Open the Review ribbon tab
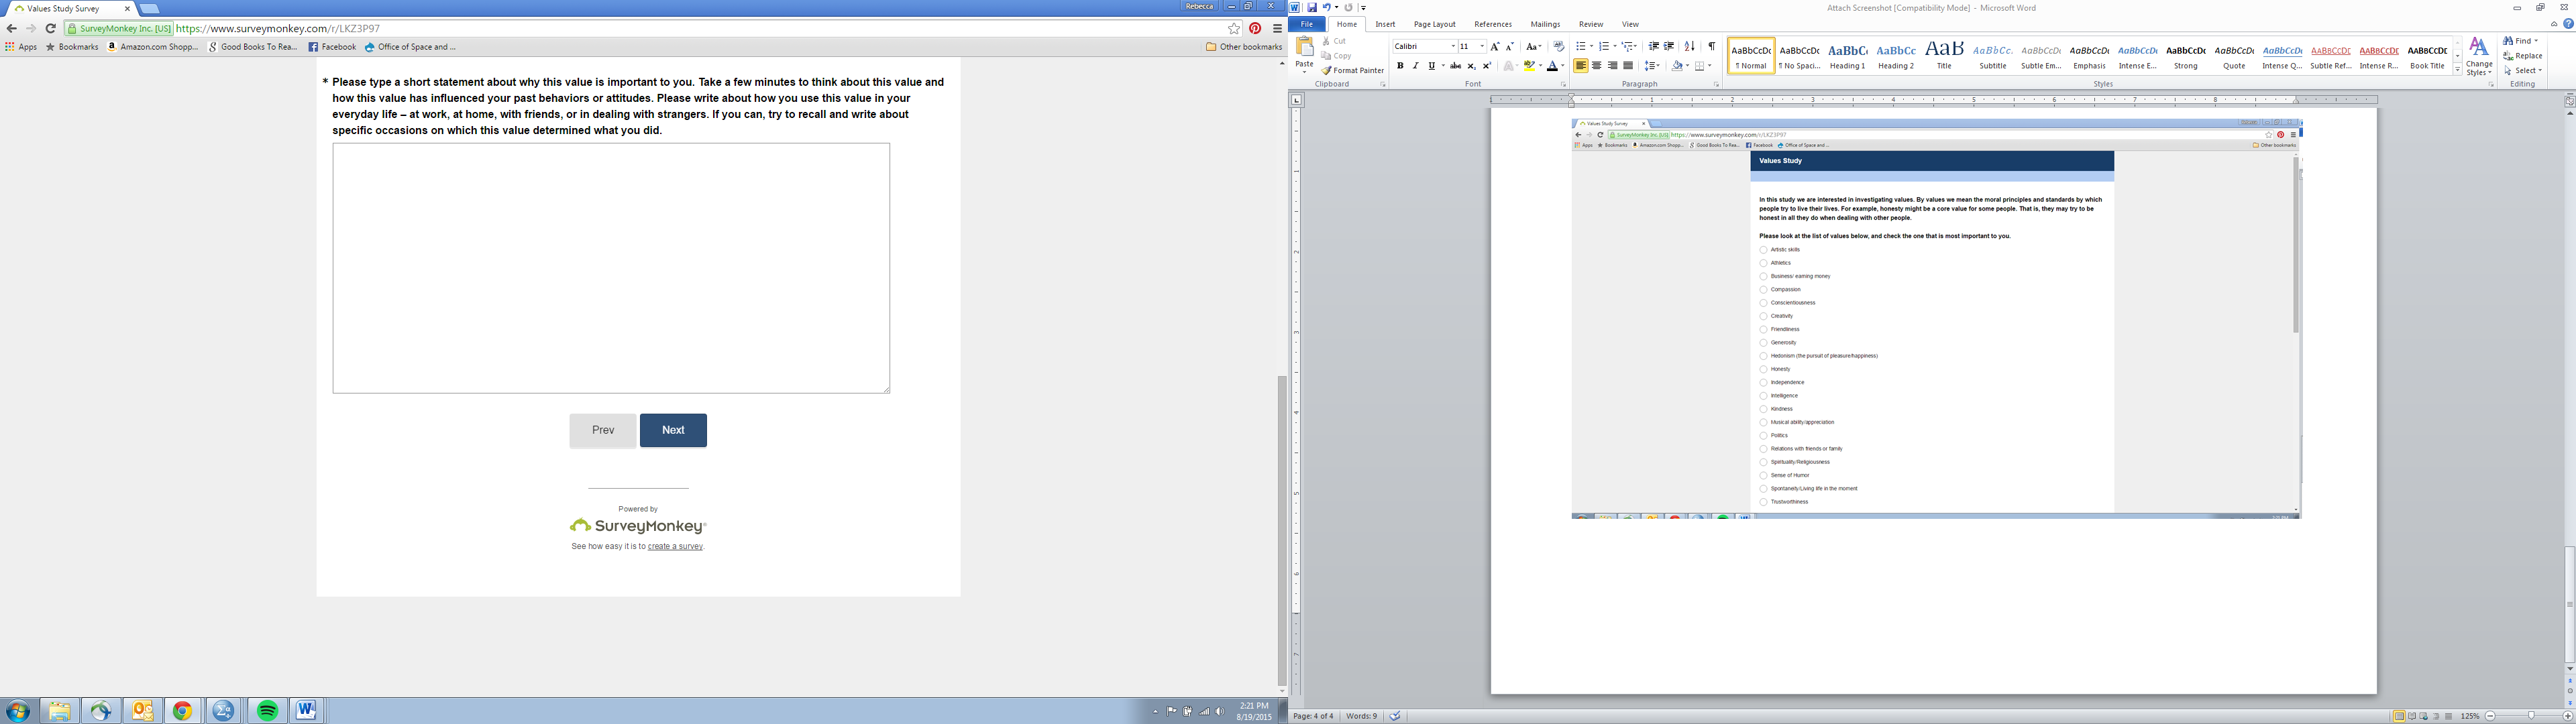The height and width of the screenshot is (724, 2576). pos(1590,24)
